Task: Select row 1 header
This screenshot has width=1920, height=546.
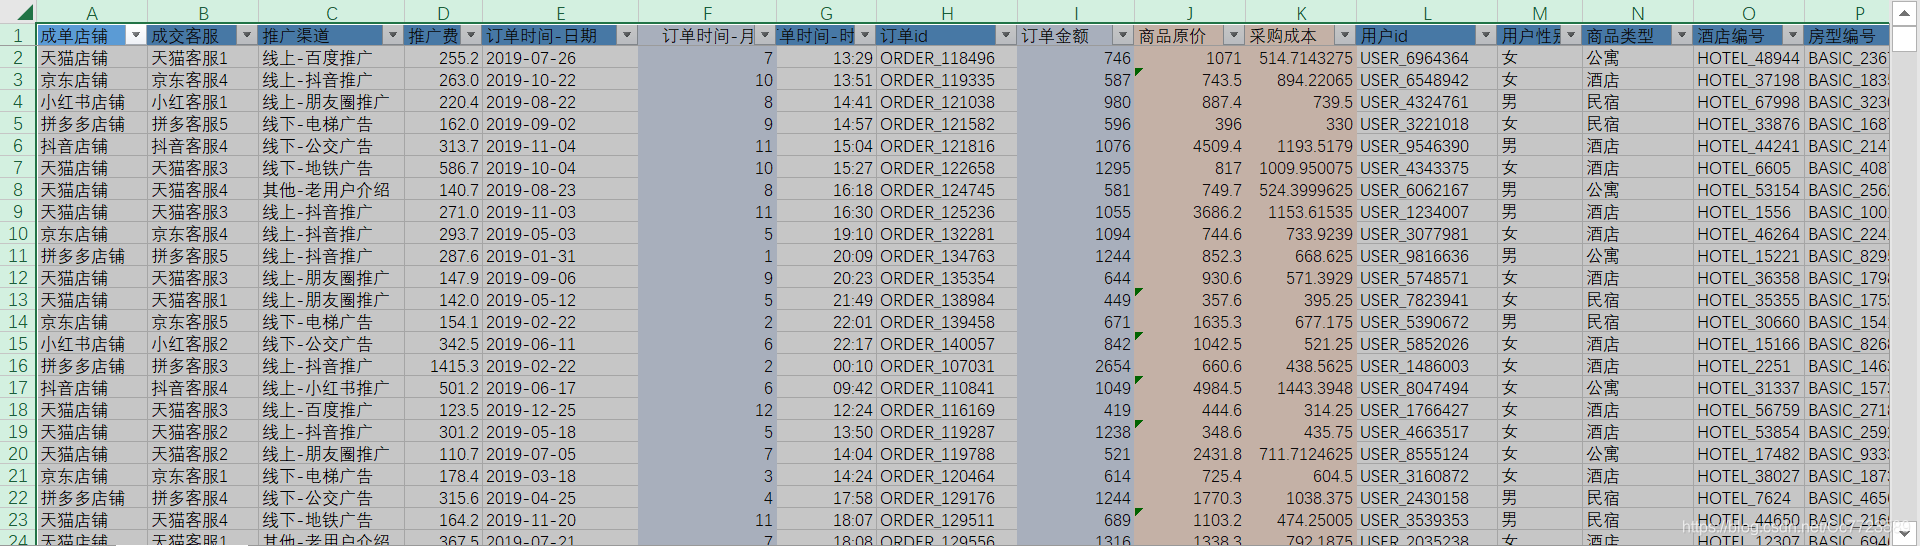Action: pos(18,36)
